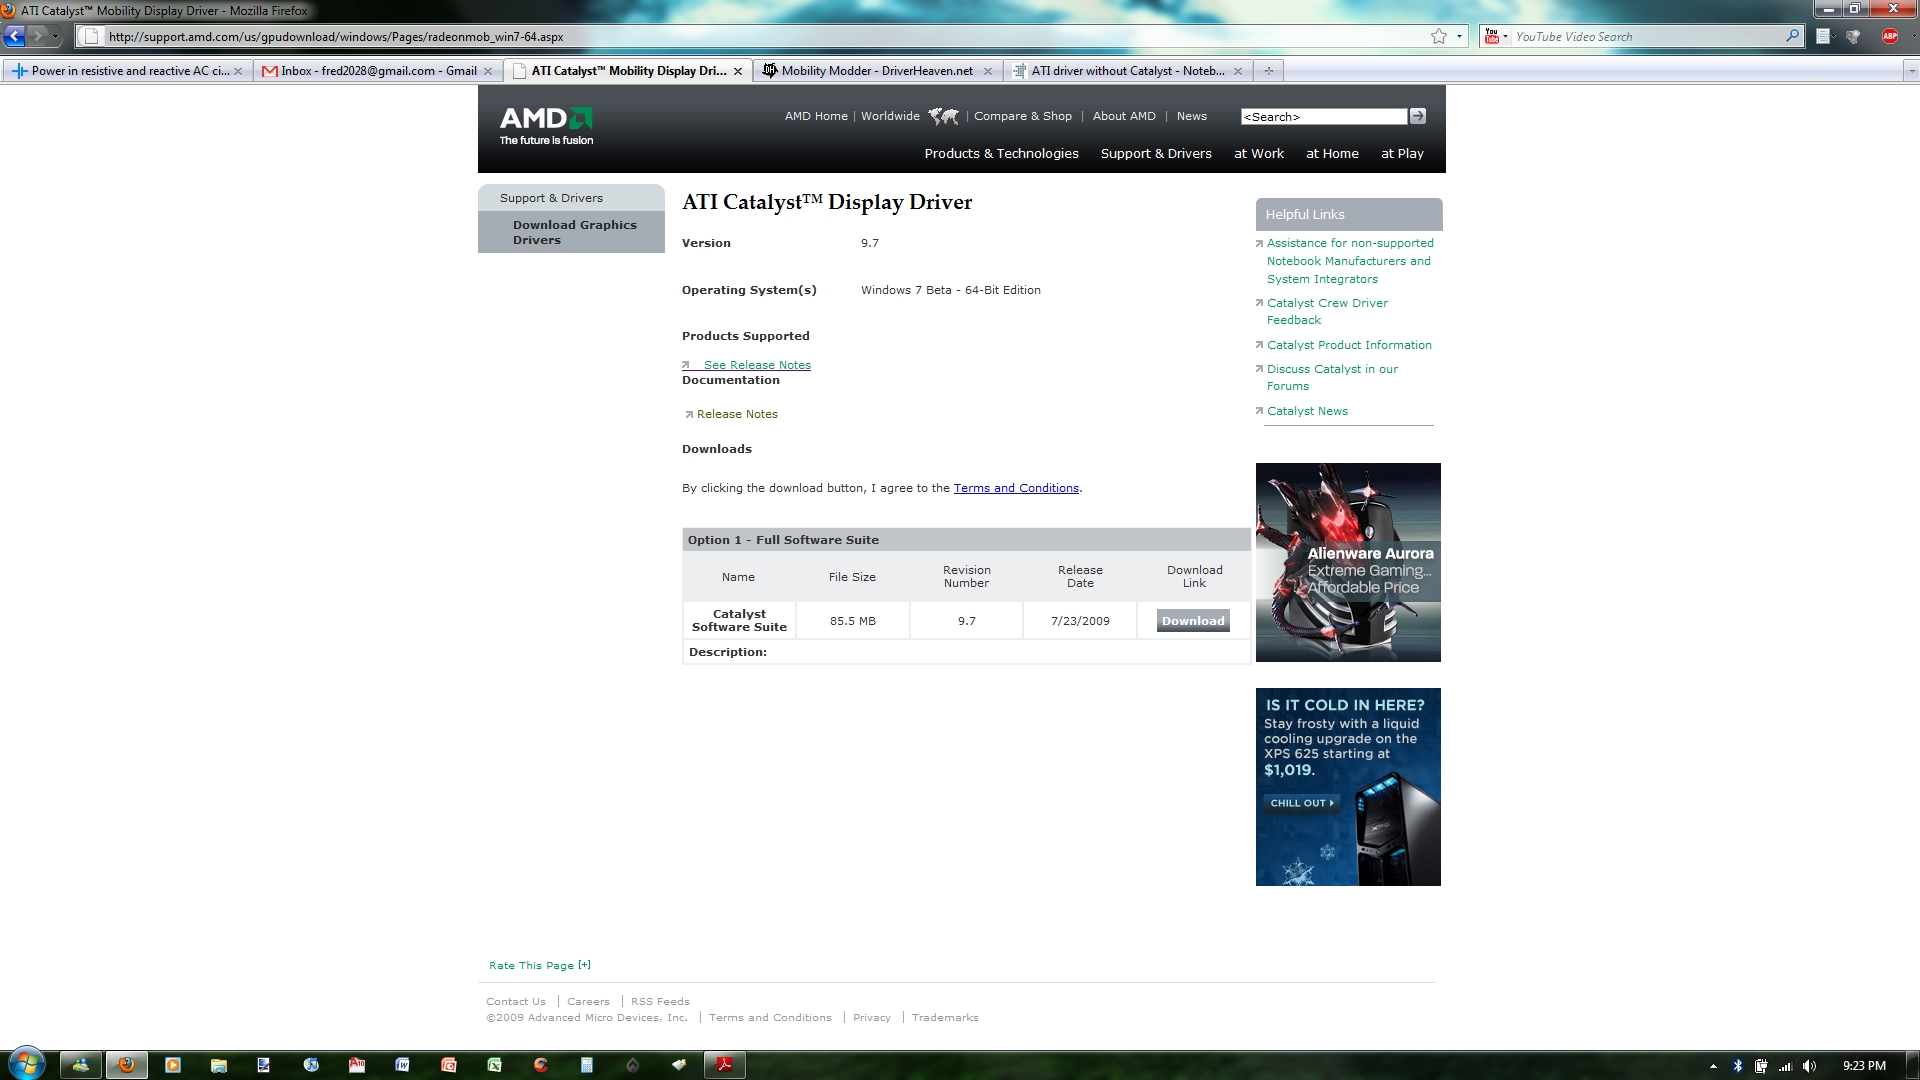1920x1080 pixels.
Task: Open the Catalyst News link
Action: [x=1307, y=411]
